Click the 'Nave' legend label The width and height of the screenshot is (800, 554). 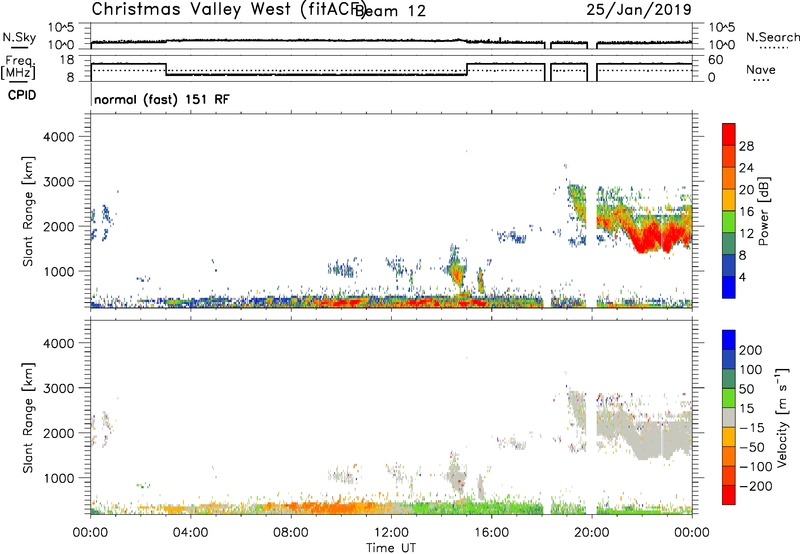(761, 70)
